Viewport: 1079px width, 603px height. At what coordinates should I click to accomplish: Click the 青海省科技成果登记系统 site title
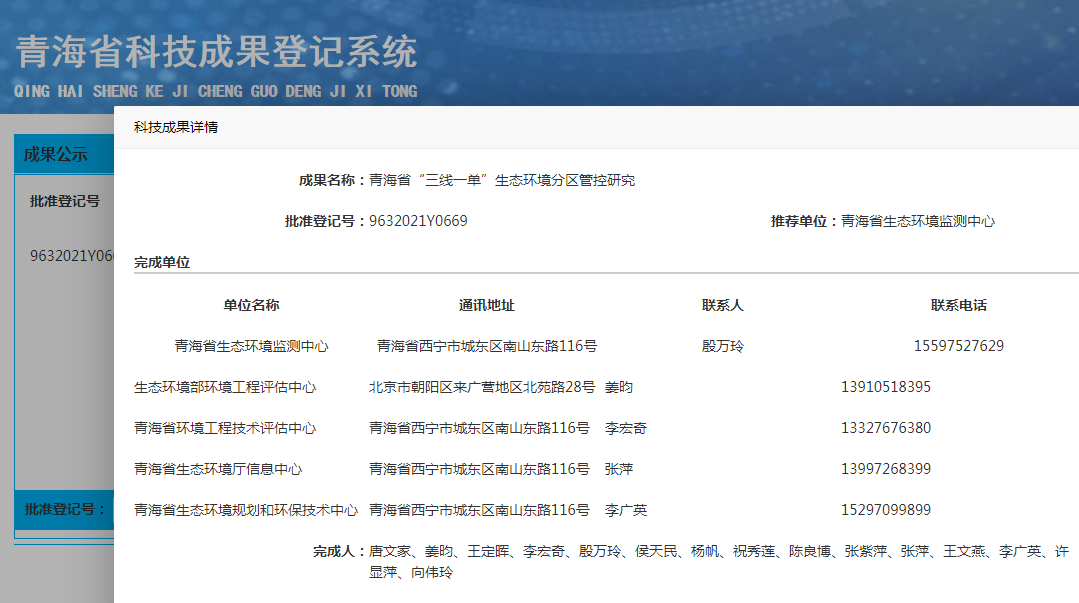coord(215,52)
